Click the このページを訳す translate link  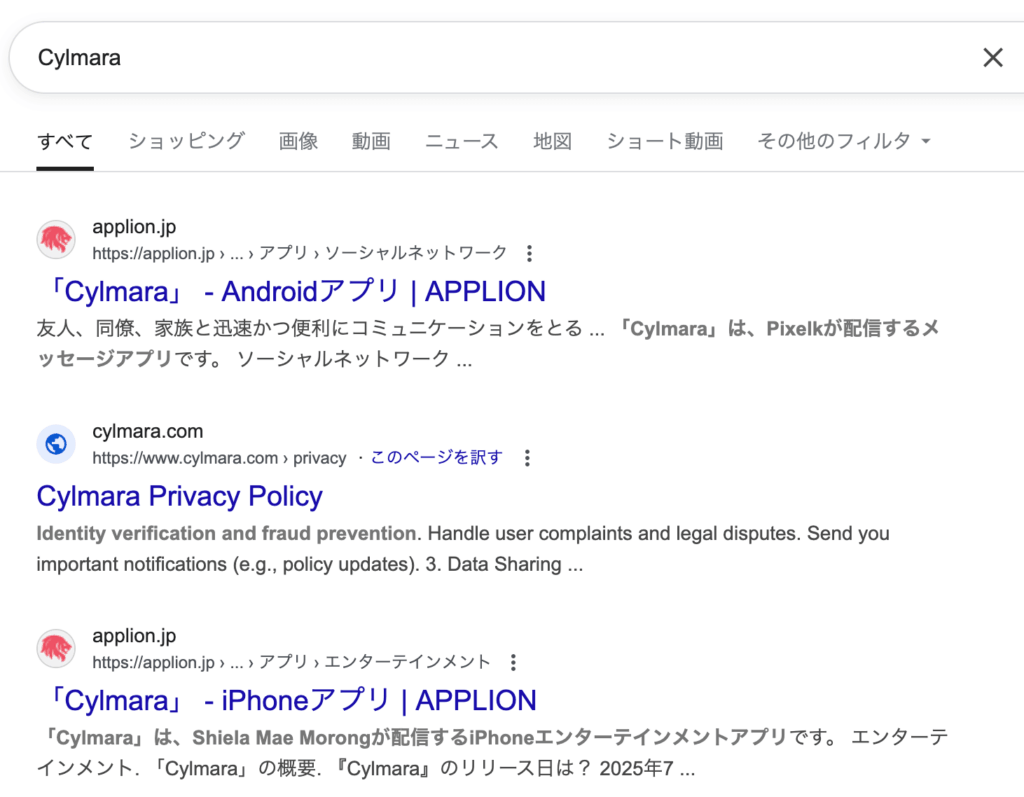436,457
